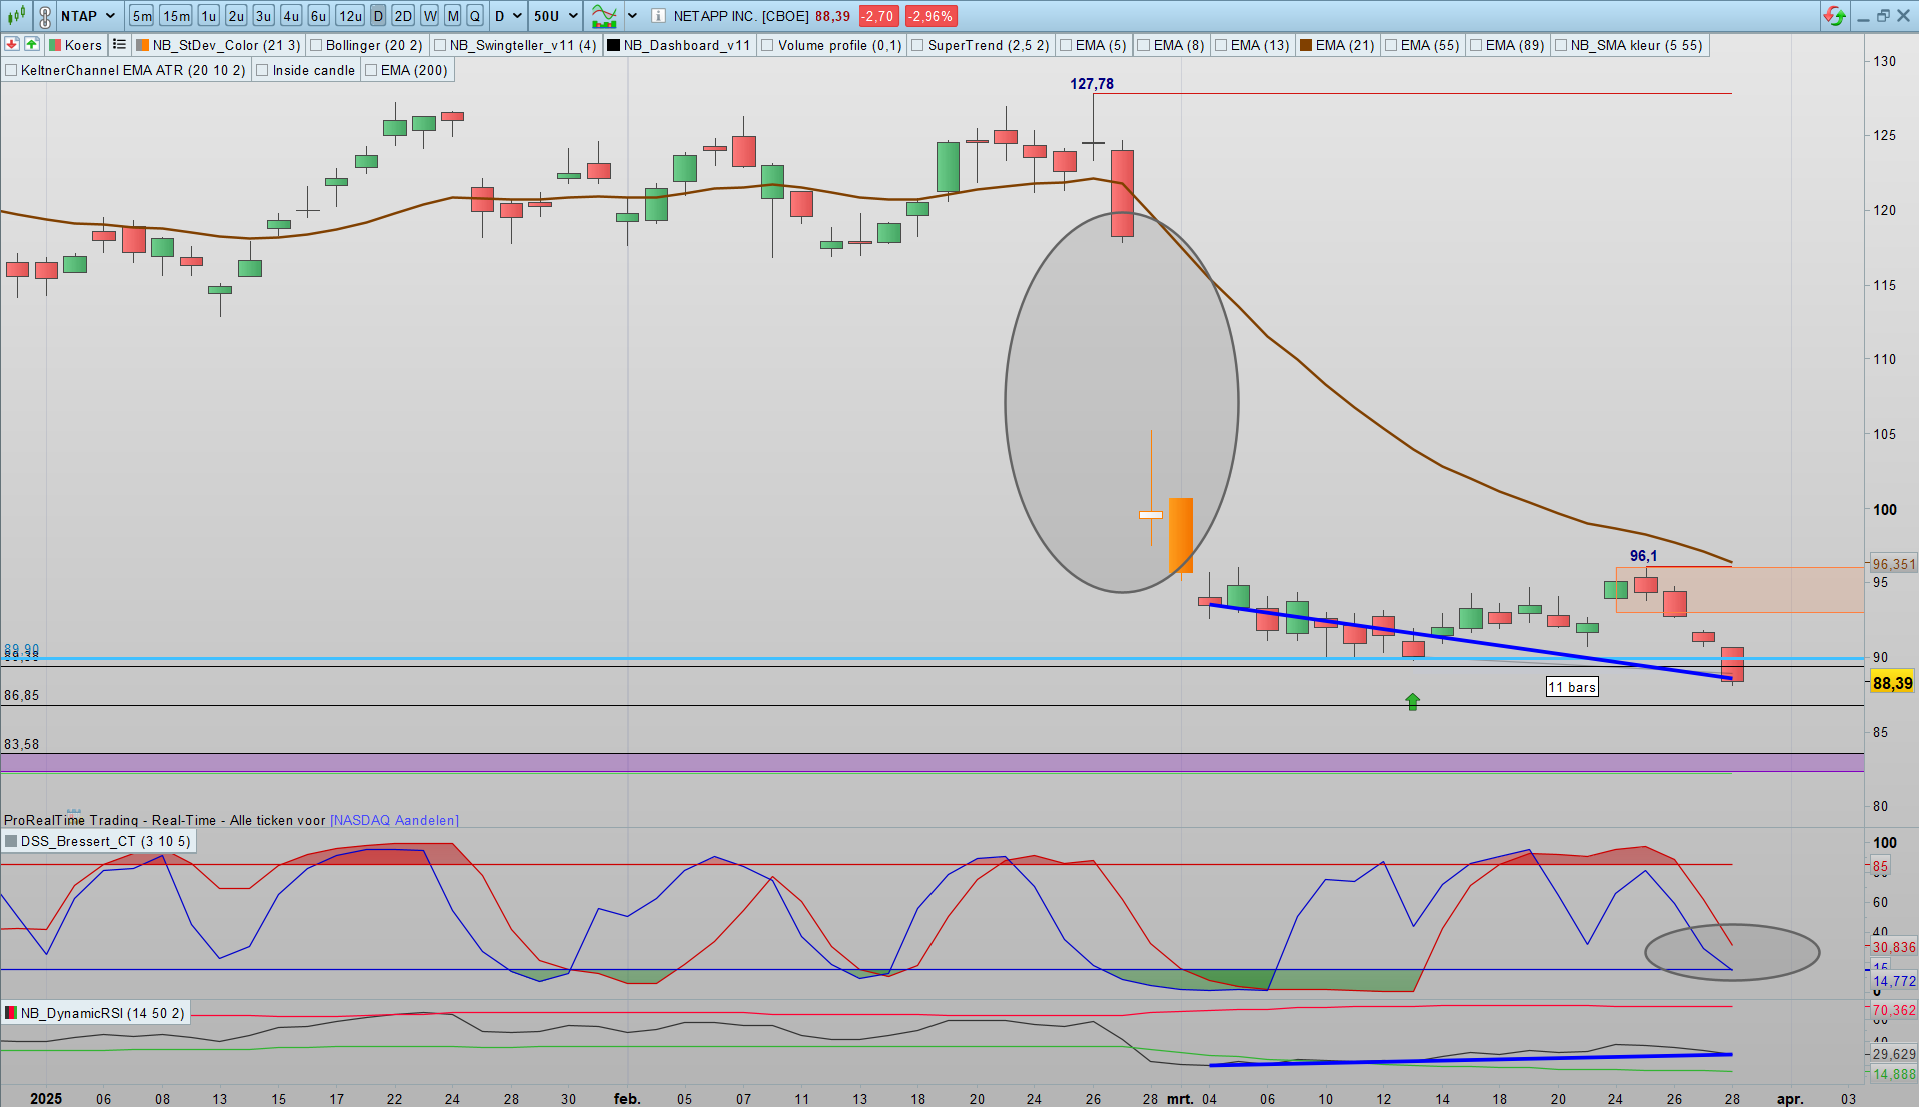The height and width of the screenshot is (1107, 1919).
Task: Open the DSS_Bressert_CT (3 10 5) panel label
Action: 98,841
